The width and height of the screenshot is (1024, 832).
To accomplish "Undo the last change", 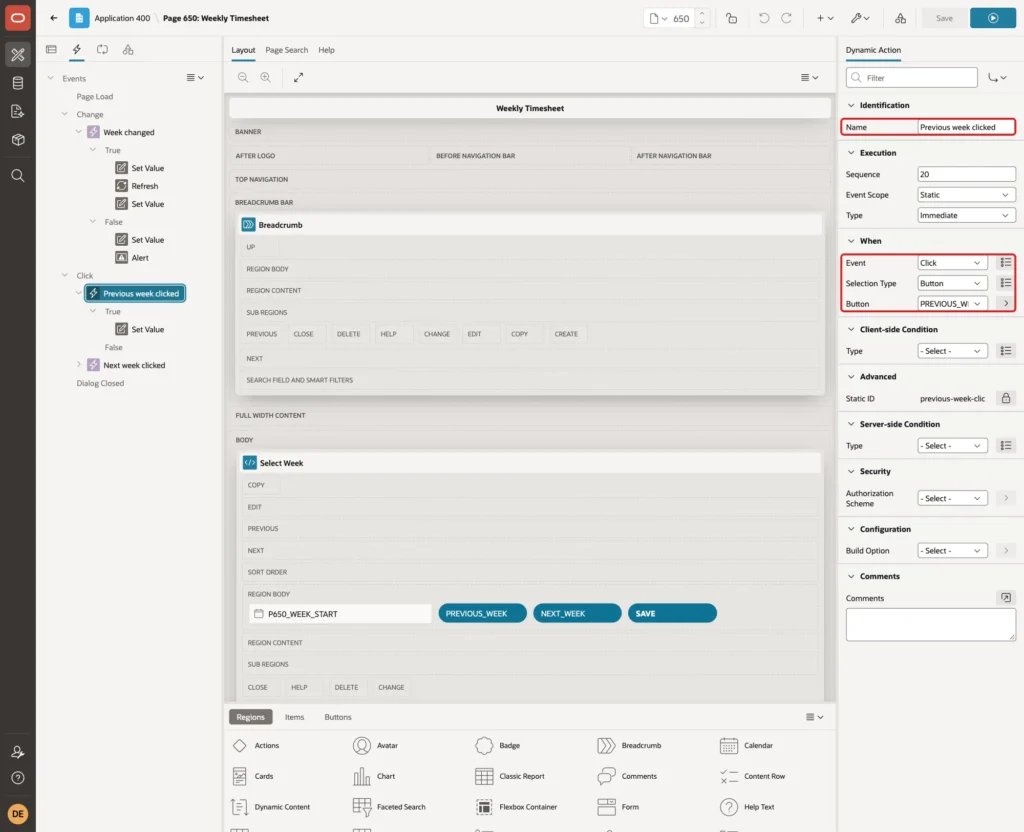I will tap(763, 18).
